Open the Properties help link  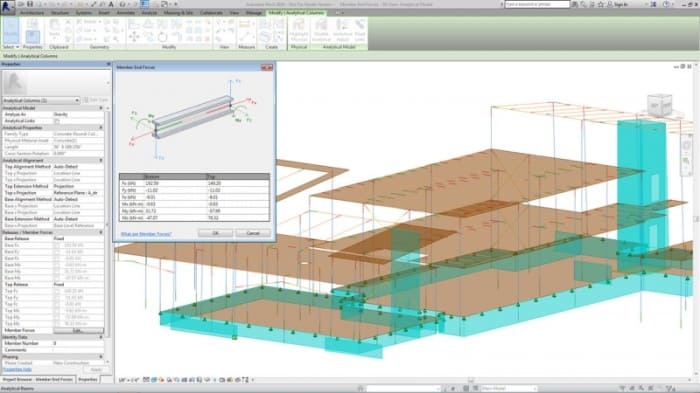[x=18, y=370]
